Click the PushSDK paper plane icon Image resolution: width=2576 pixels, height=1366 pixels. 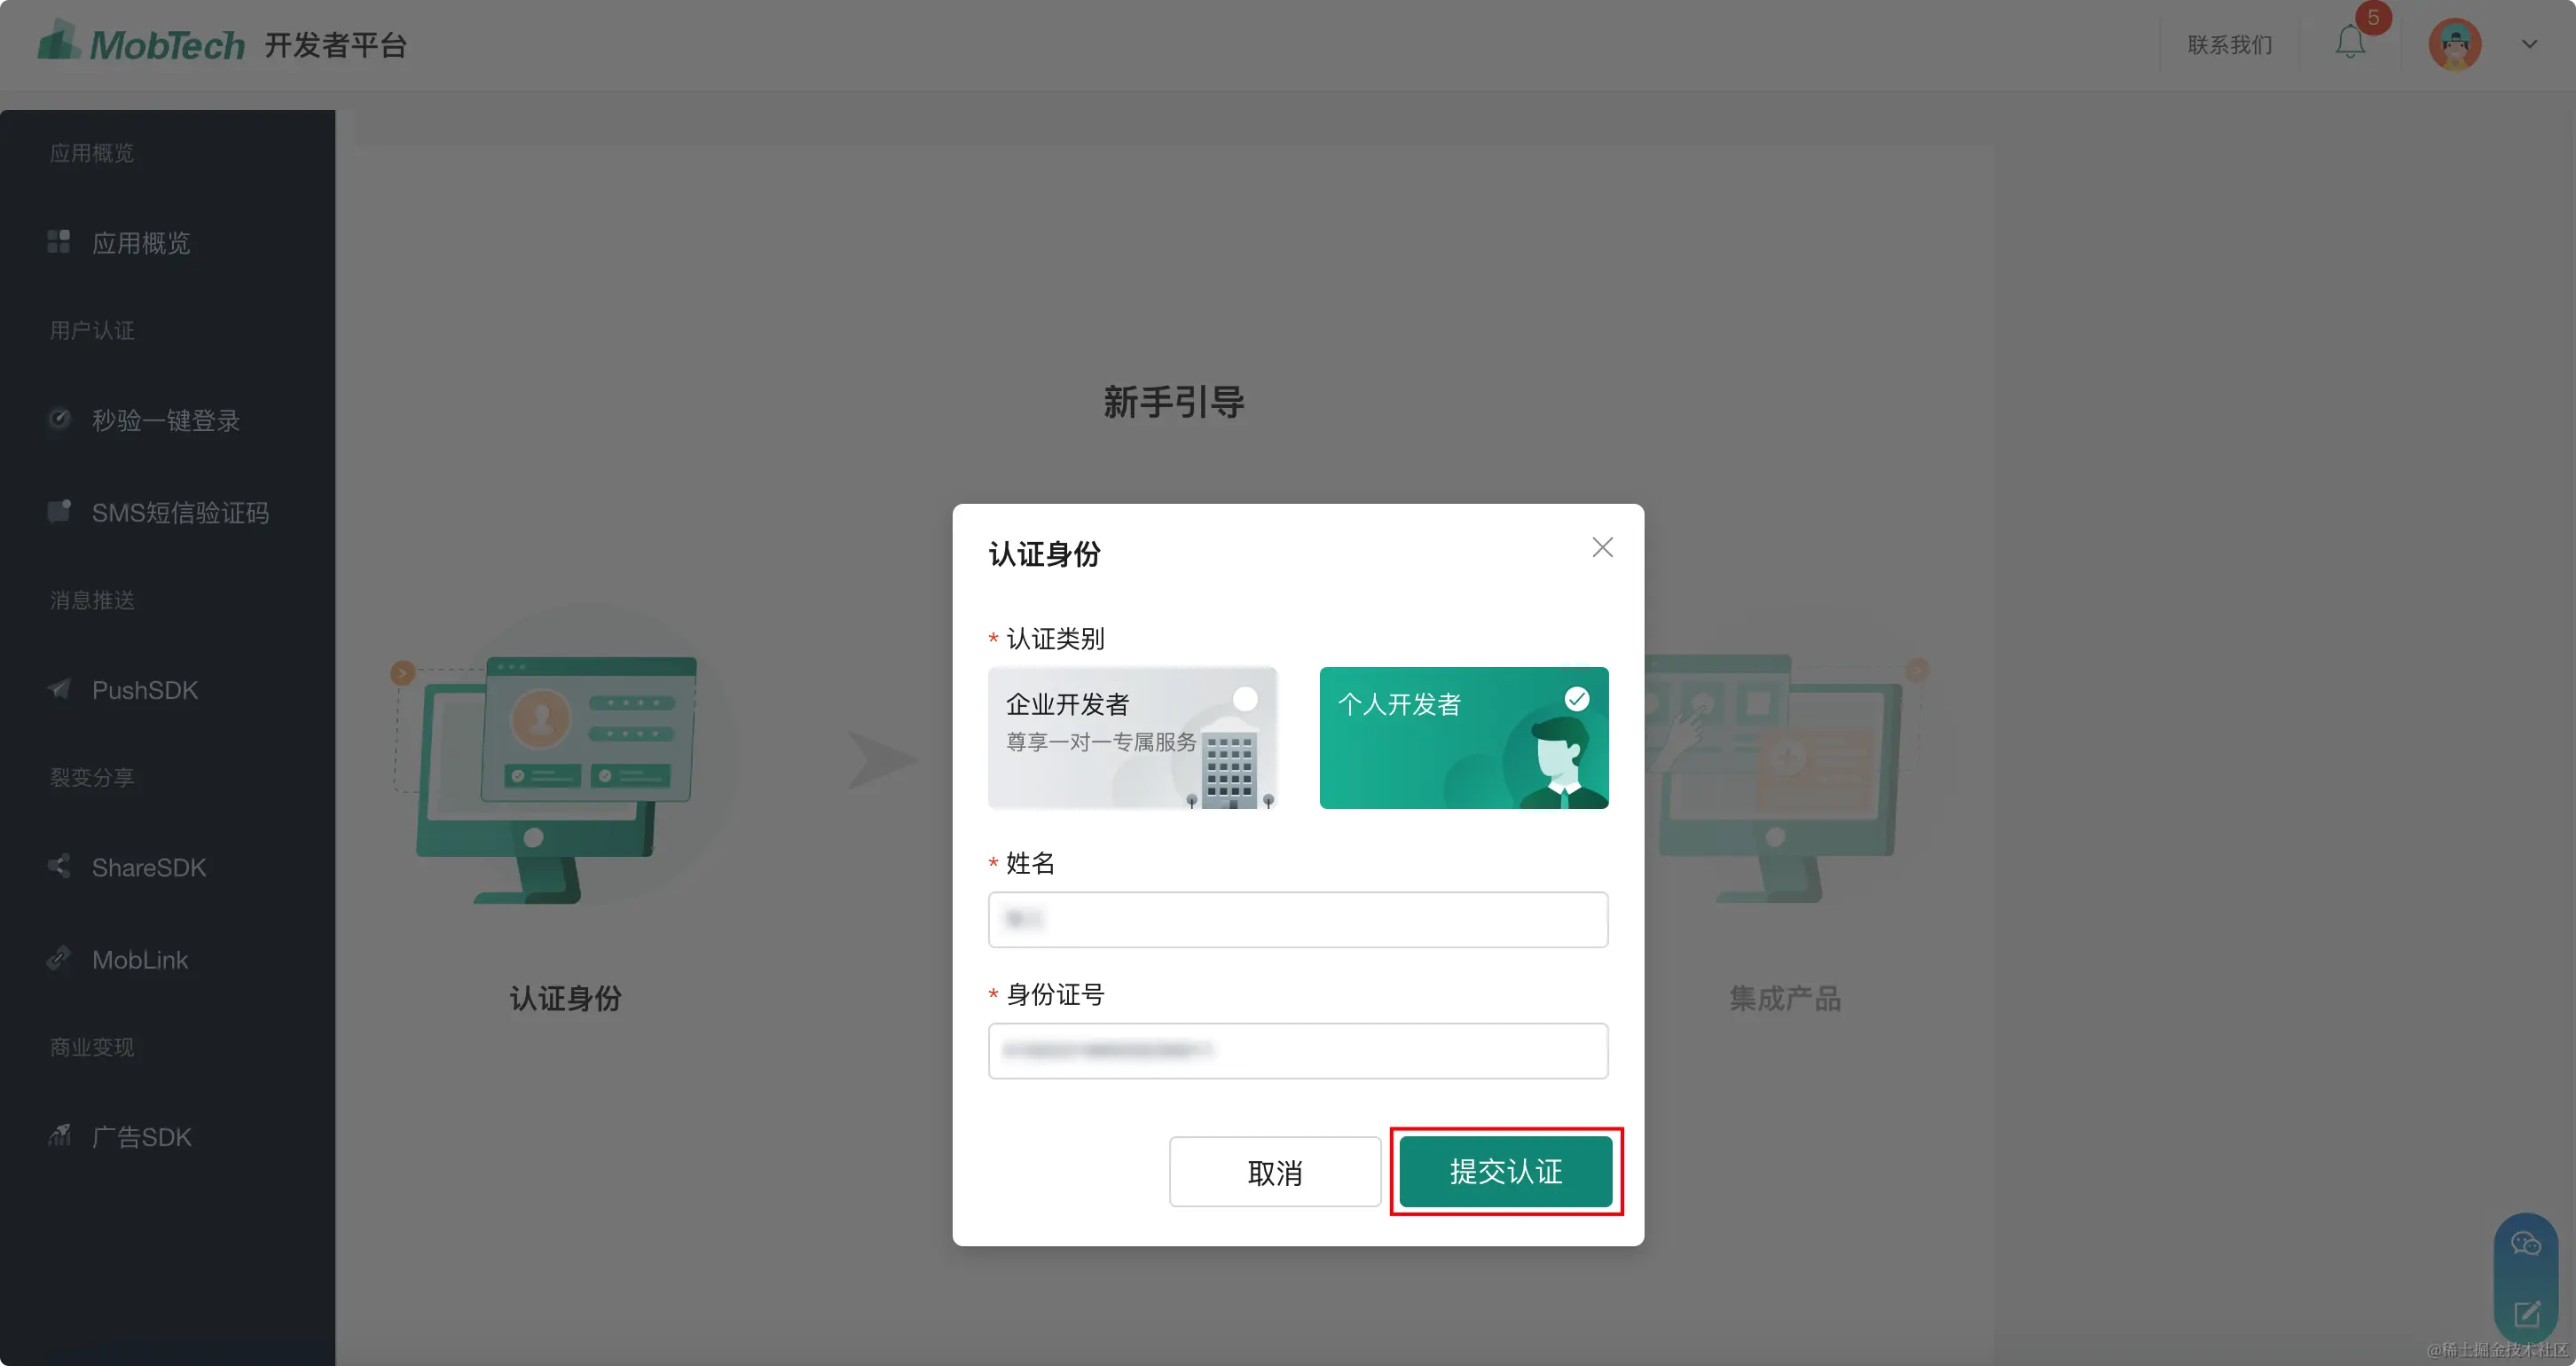[x=59, y=689]
